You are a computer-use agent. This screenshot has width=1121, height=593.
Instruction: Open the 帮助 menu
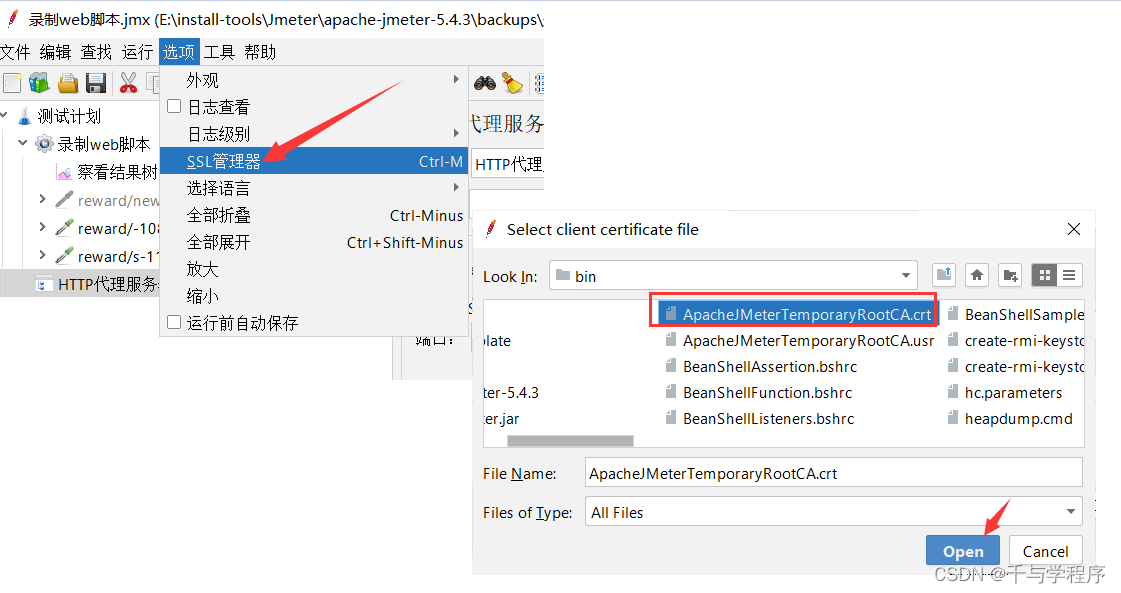pyautogui.click(x=260, y=52)
